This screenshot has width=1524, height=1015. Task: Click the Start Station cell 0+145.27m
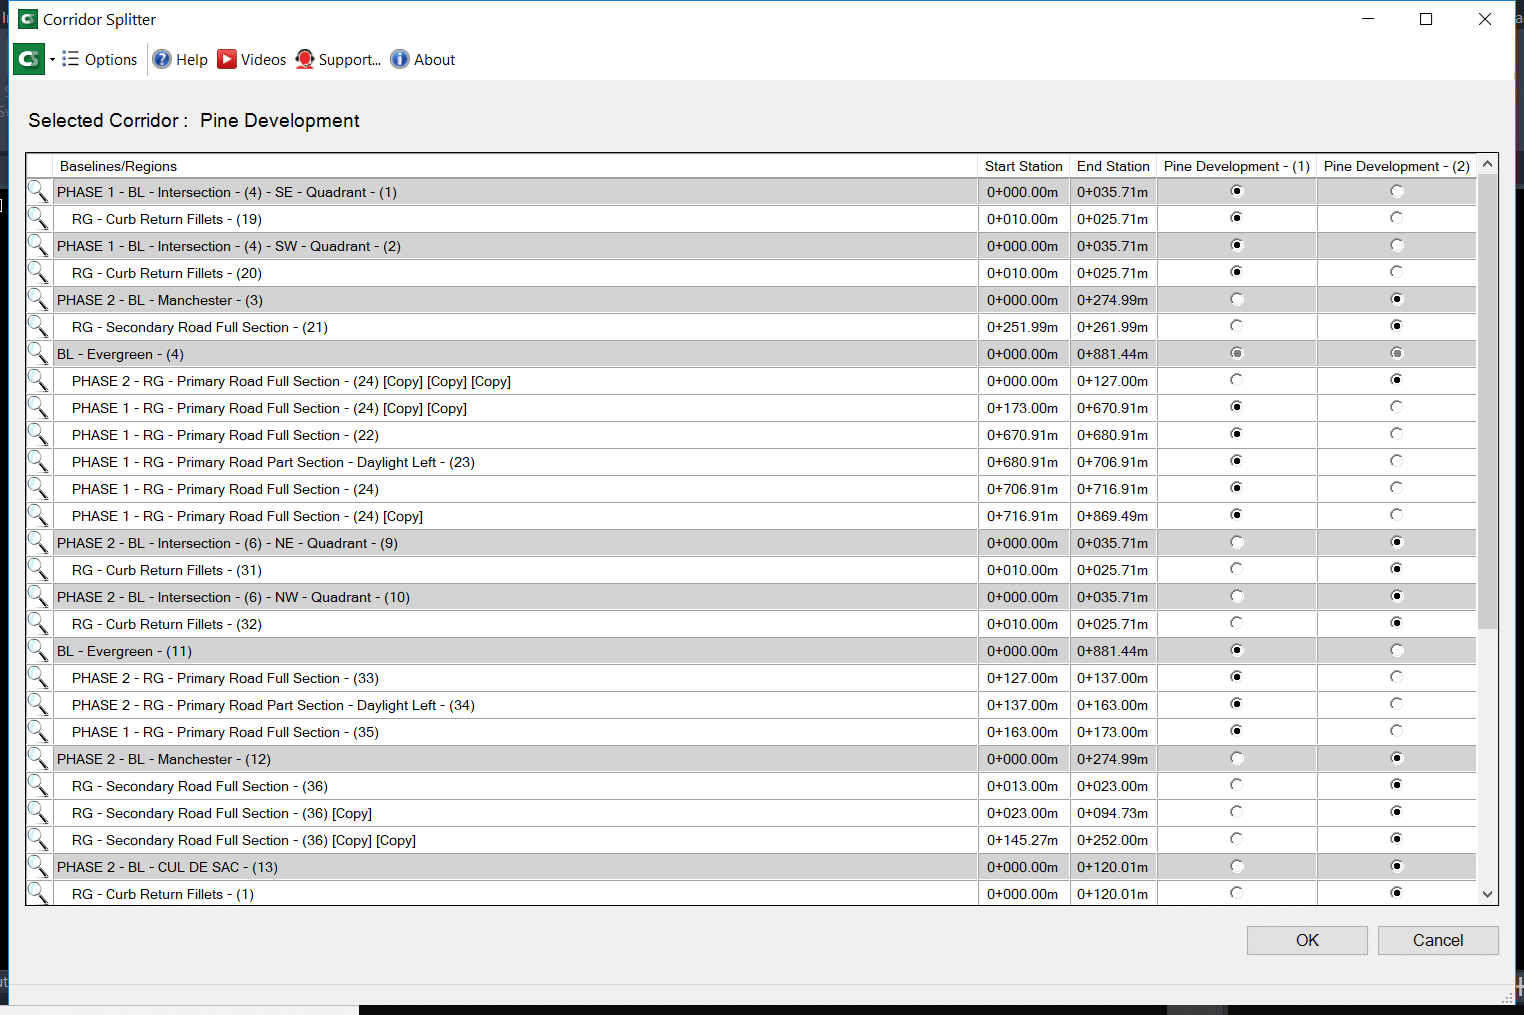[x=1024, y=840]
